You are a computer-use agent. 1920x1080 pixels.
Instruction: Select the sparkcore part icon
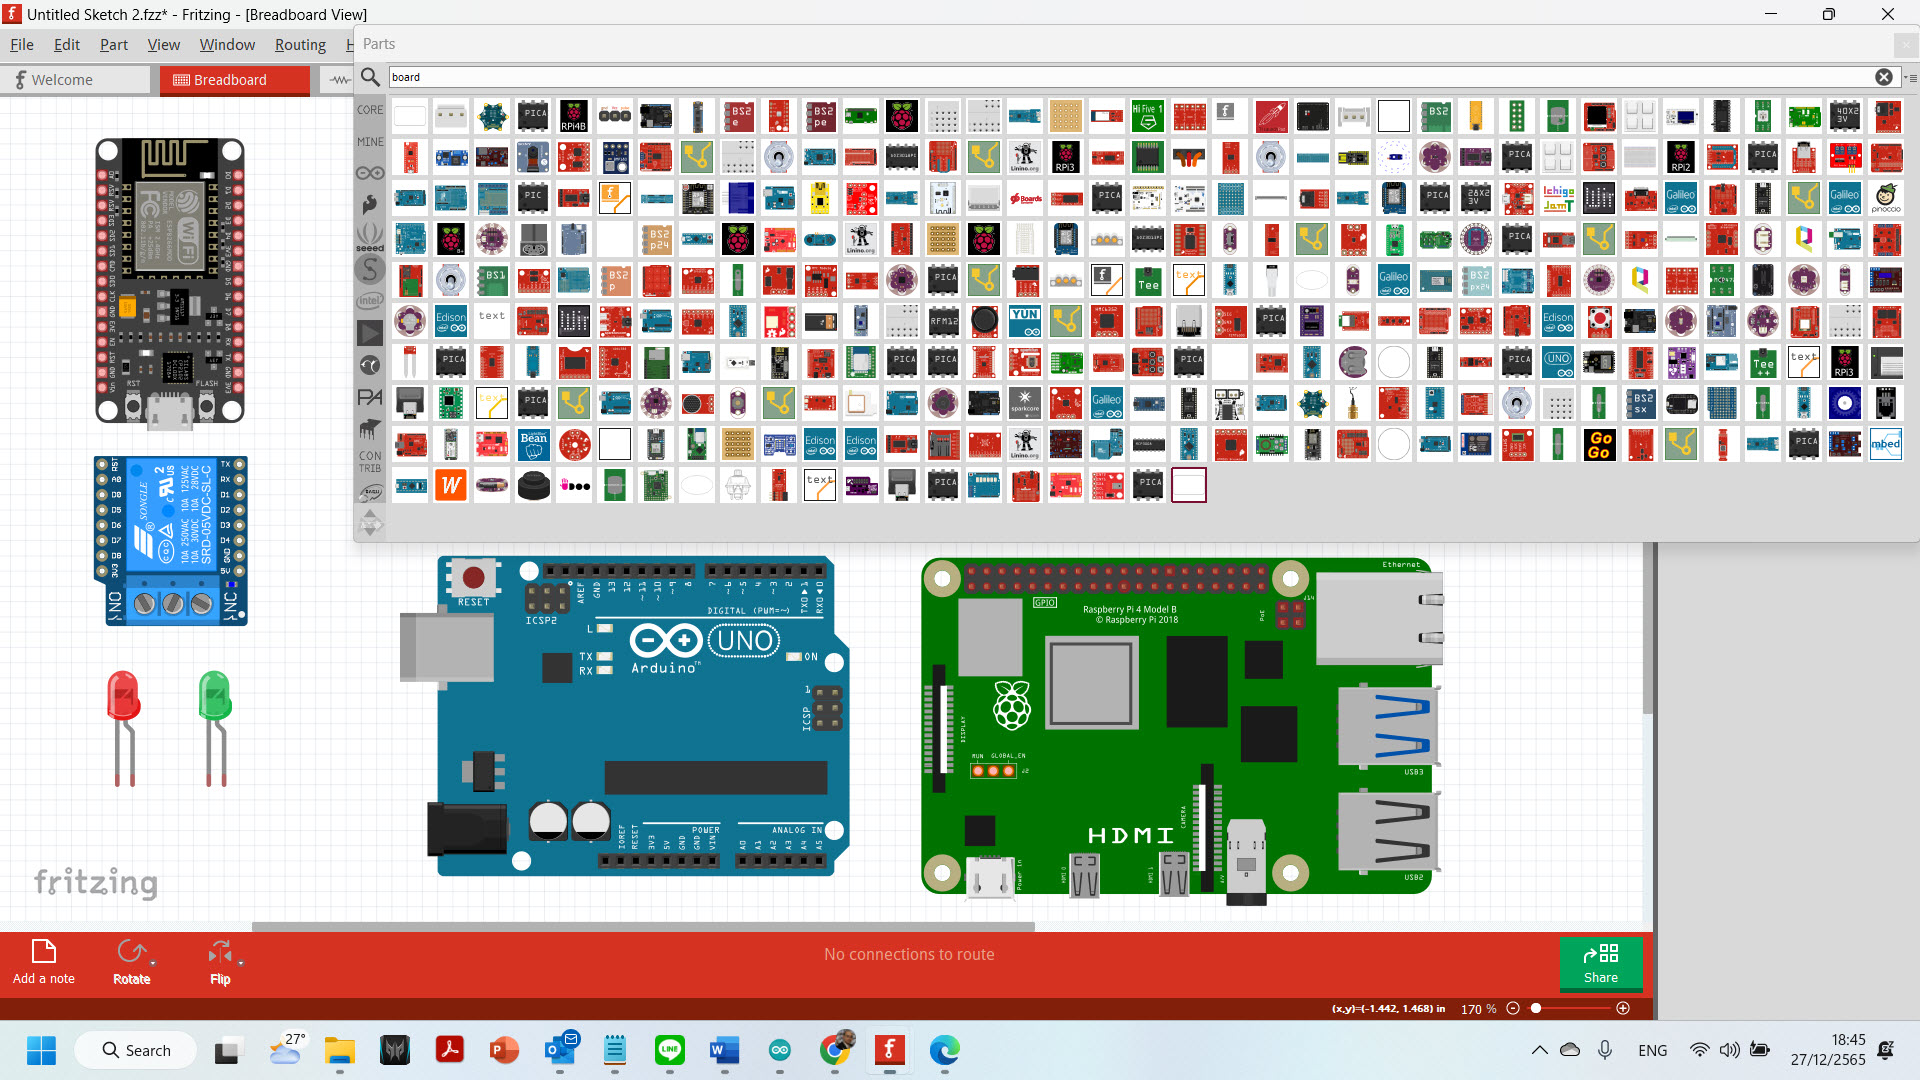pos(1025,403)
